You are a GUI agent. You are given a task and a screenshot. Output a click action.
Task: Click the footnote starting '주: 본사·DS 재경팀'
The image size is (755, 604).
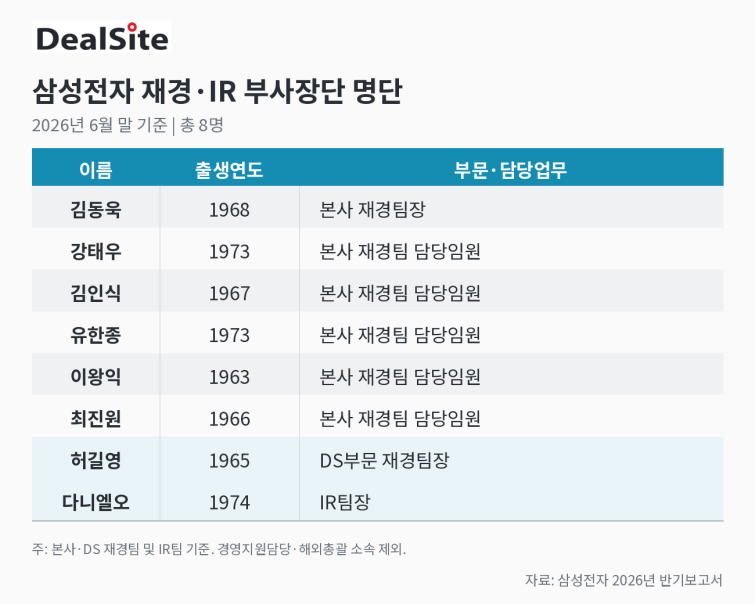click(x=219, y=549)
